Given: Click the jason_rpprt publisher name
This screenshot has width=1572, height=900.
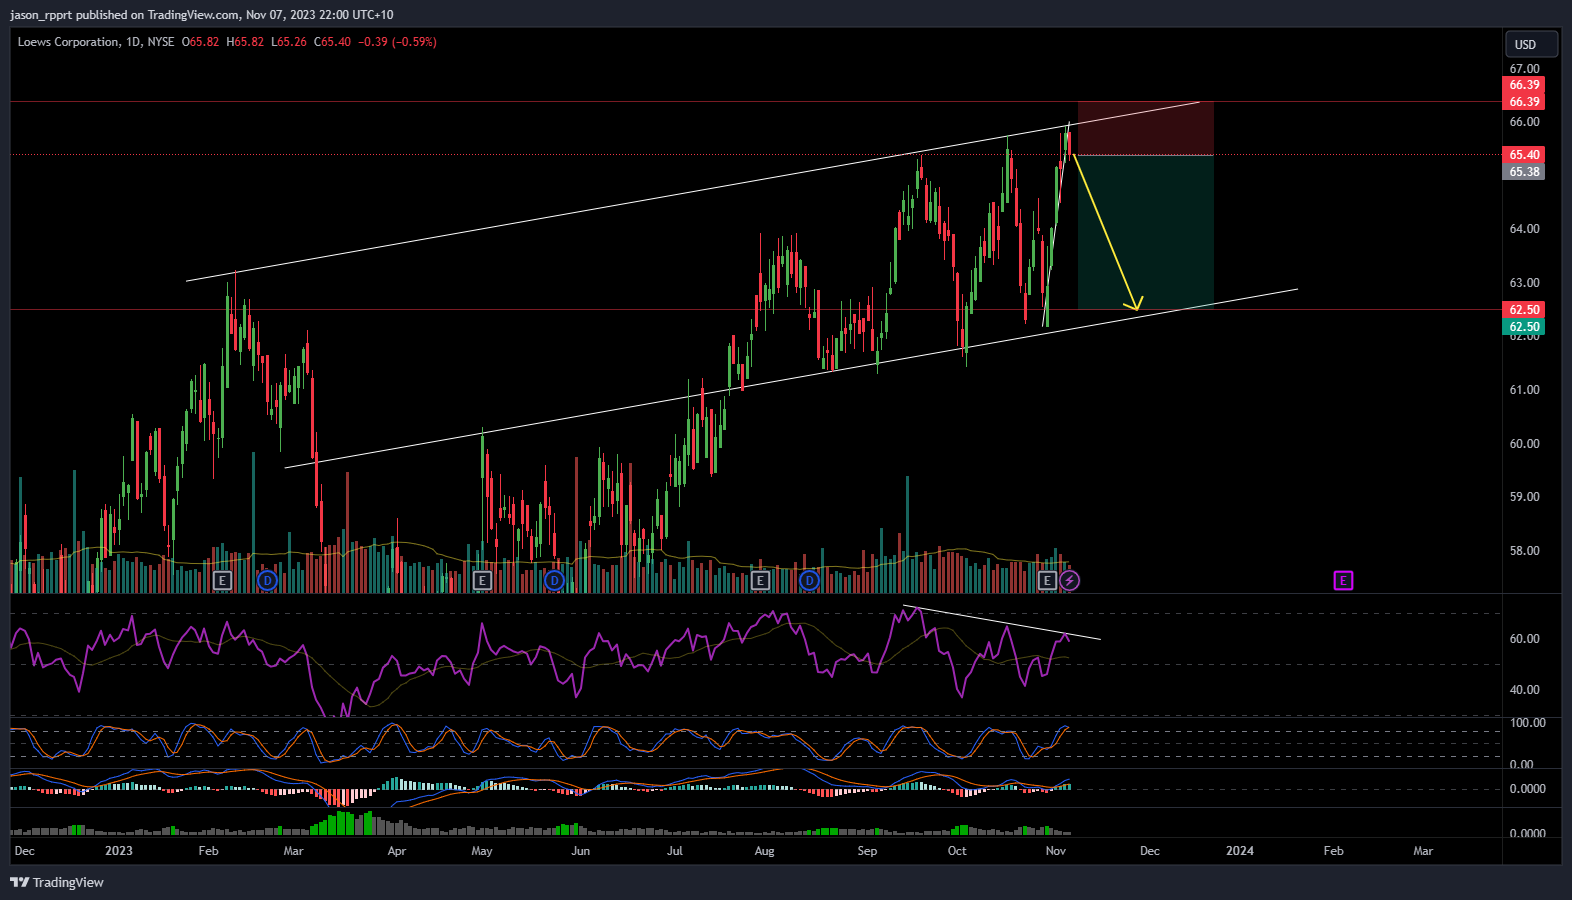Looking at the screenshot, I should pos(41,15).
